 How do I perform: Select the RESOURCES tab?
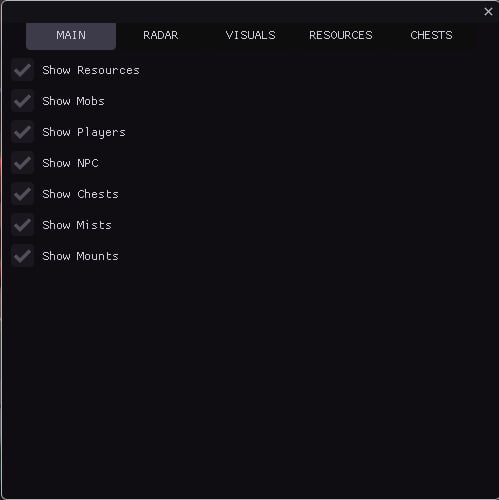pyautogui.click(x=341, y=36)
